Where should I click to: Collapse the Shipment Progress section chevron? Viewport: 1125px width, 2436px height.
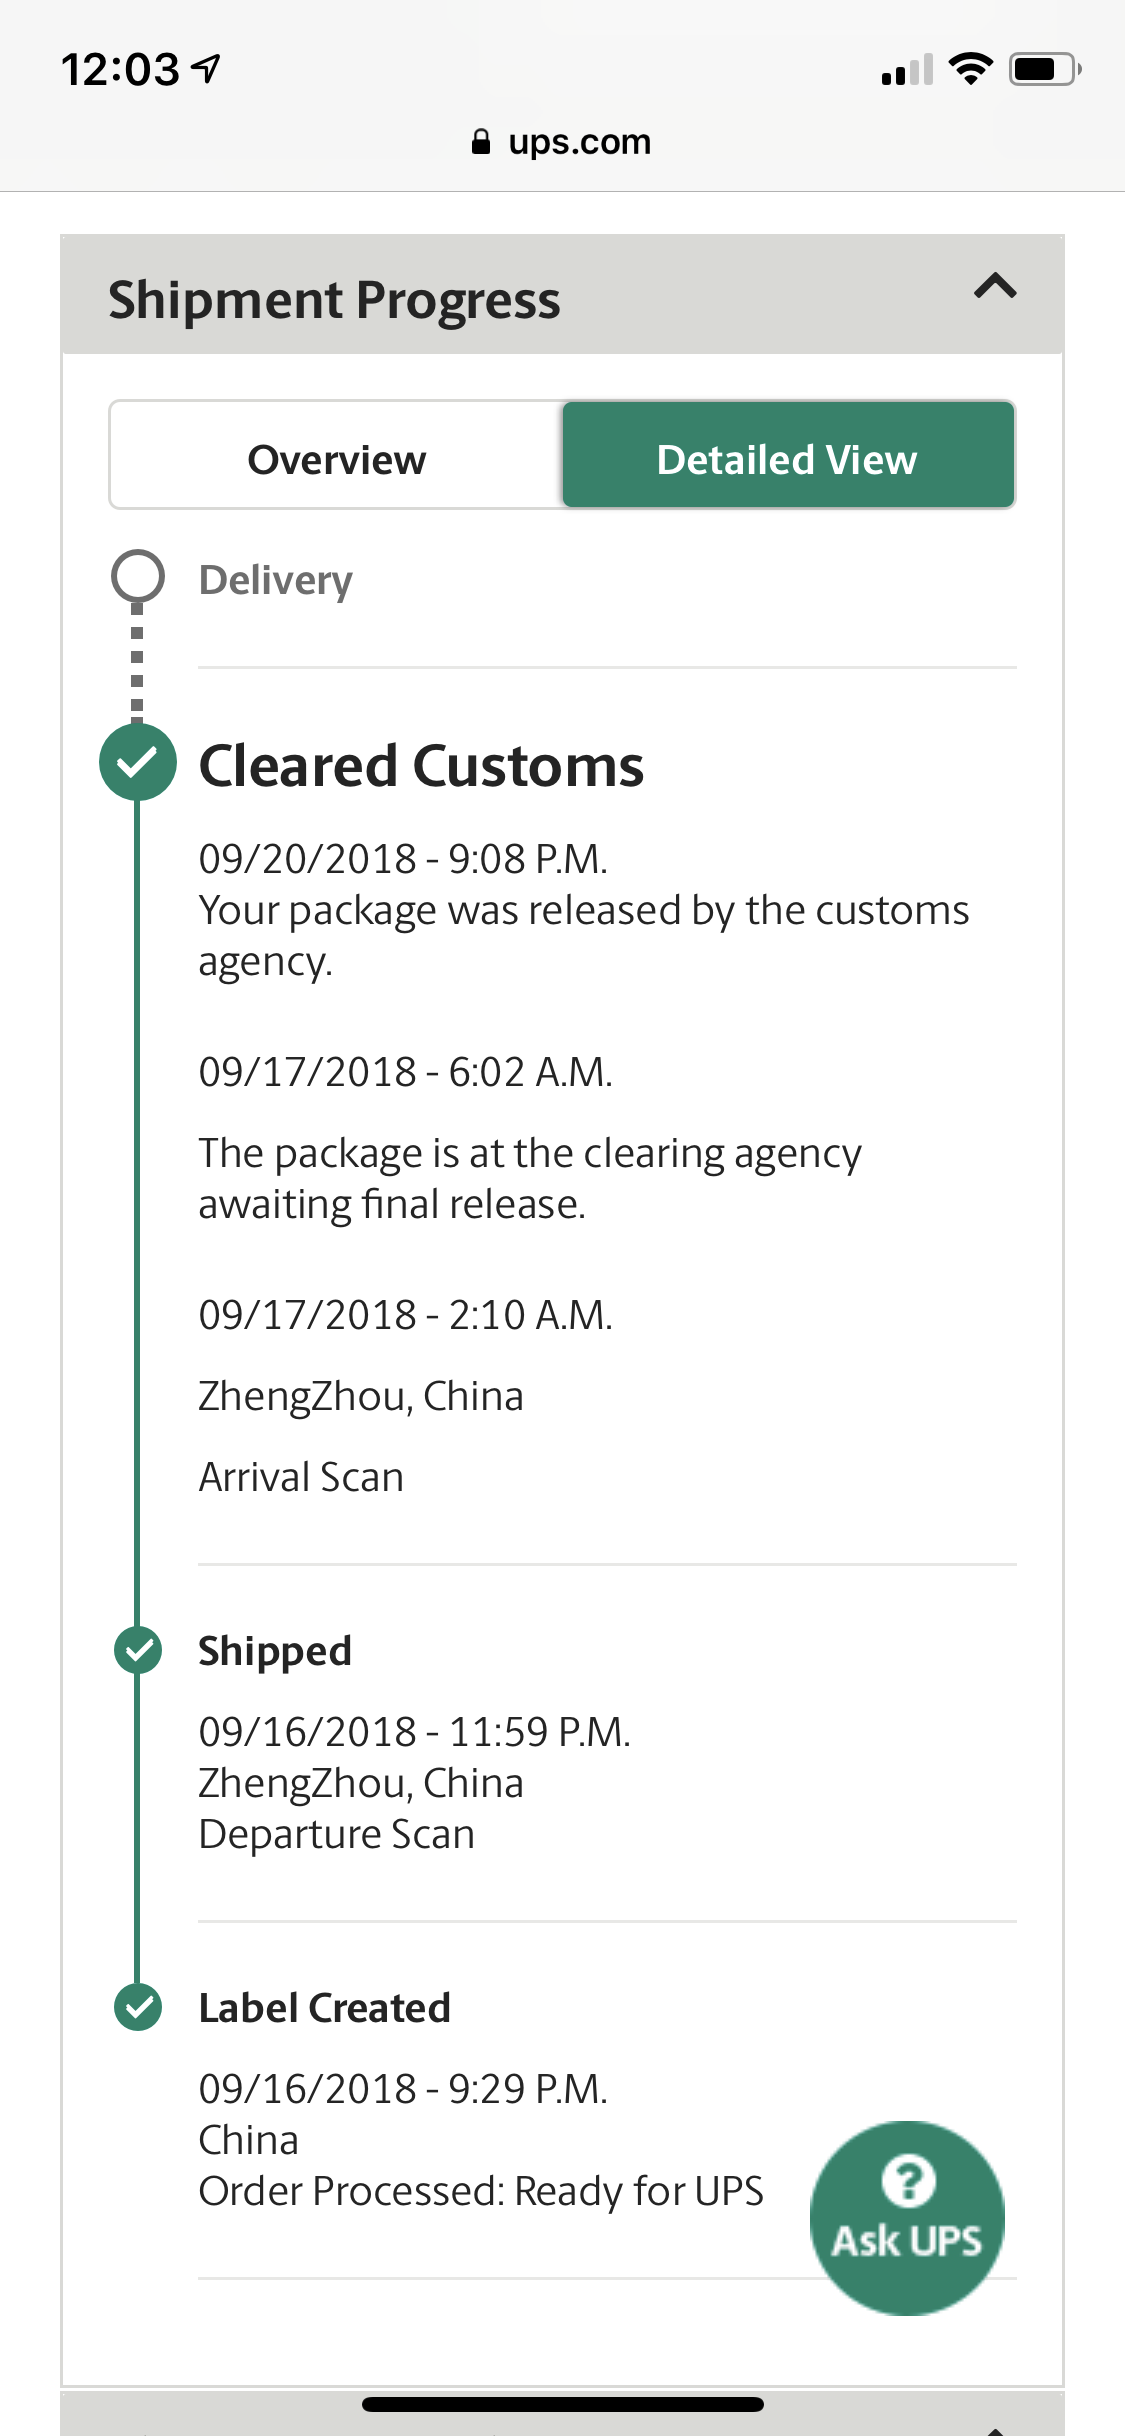click(995, 288)
